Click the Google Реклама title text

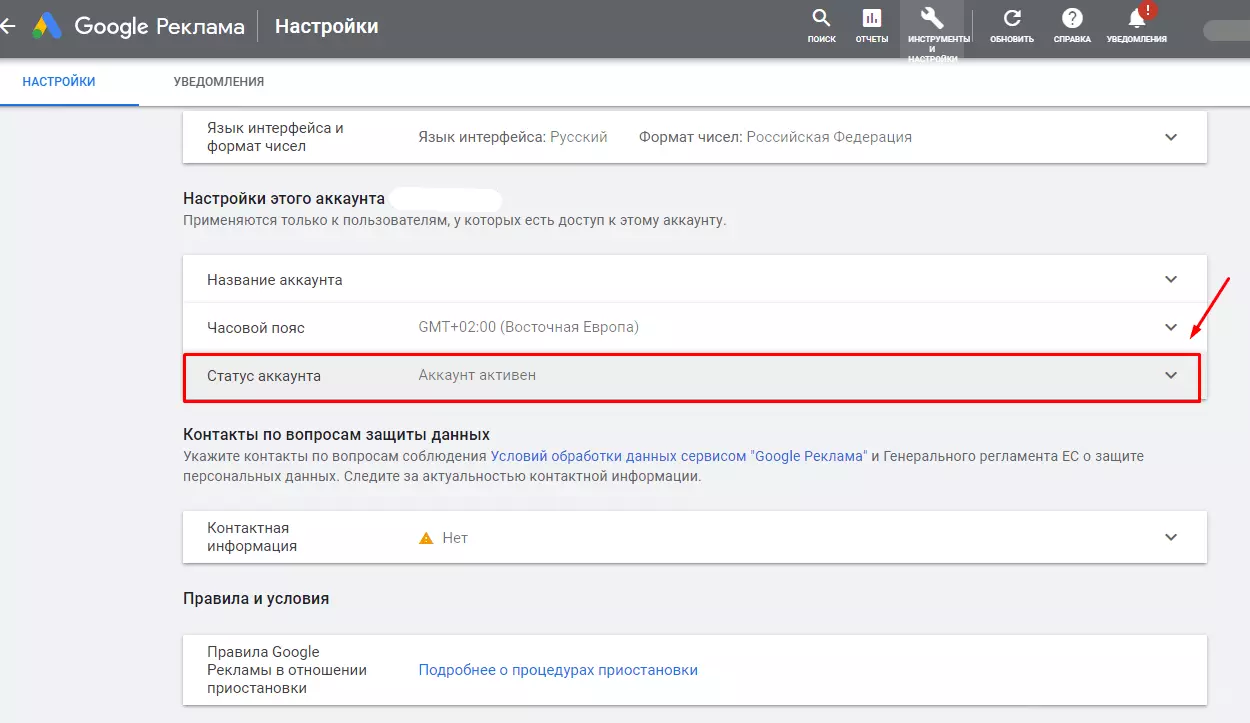click(159, 26)
